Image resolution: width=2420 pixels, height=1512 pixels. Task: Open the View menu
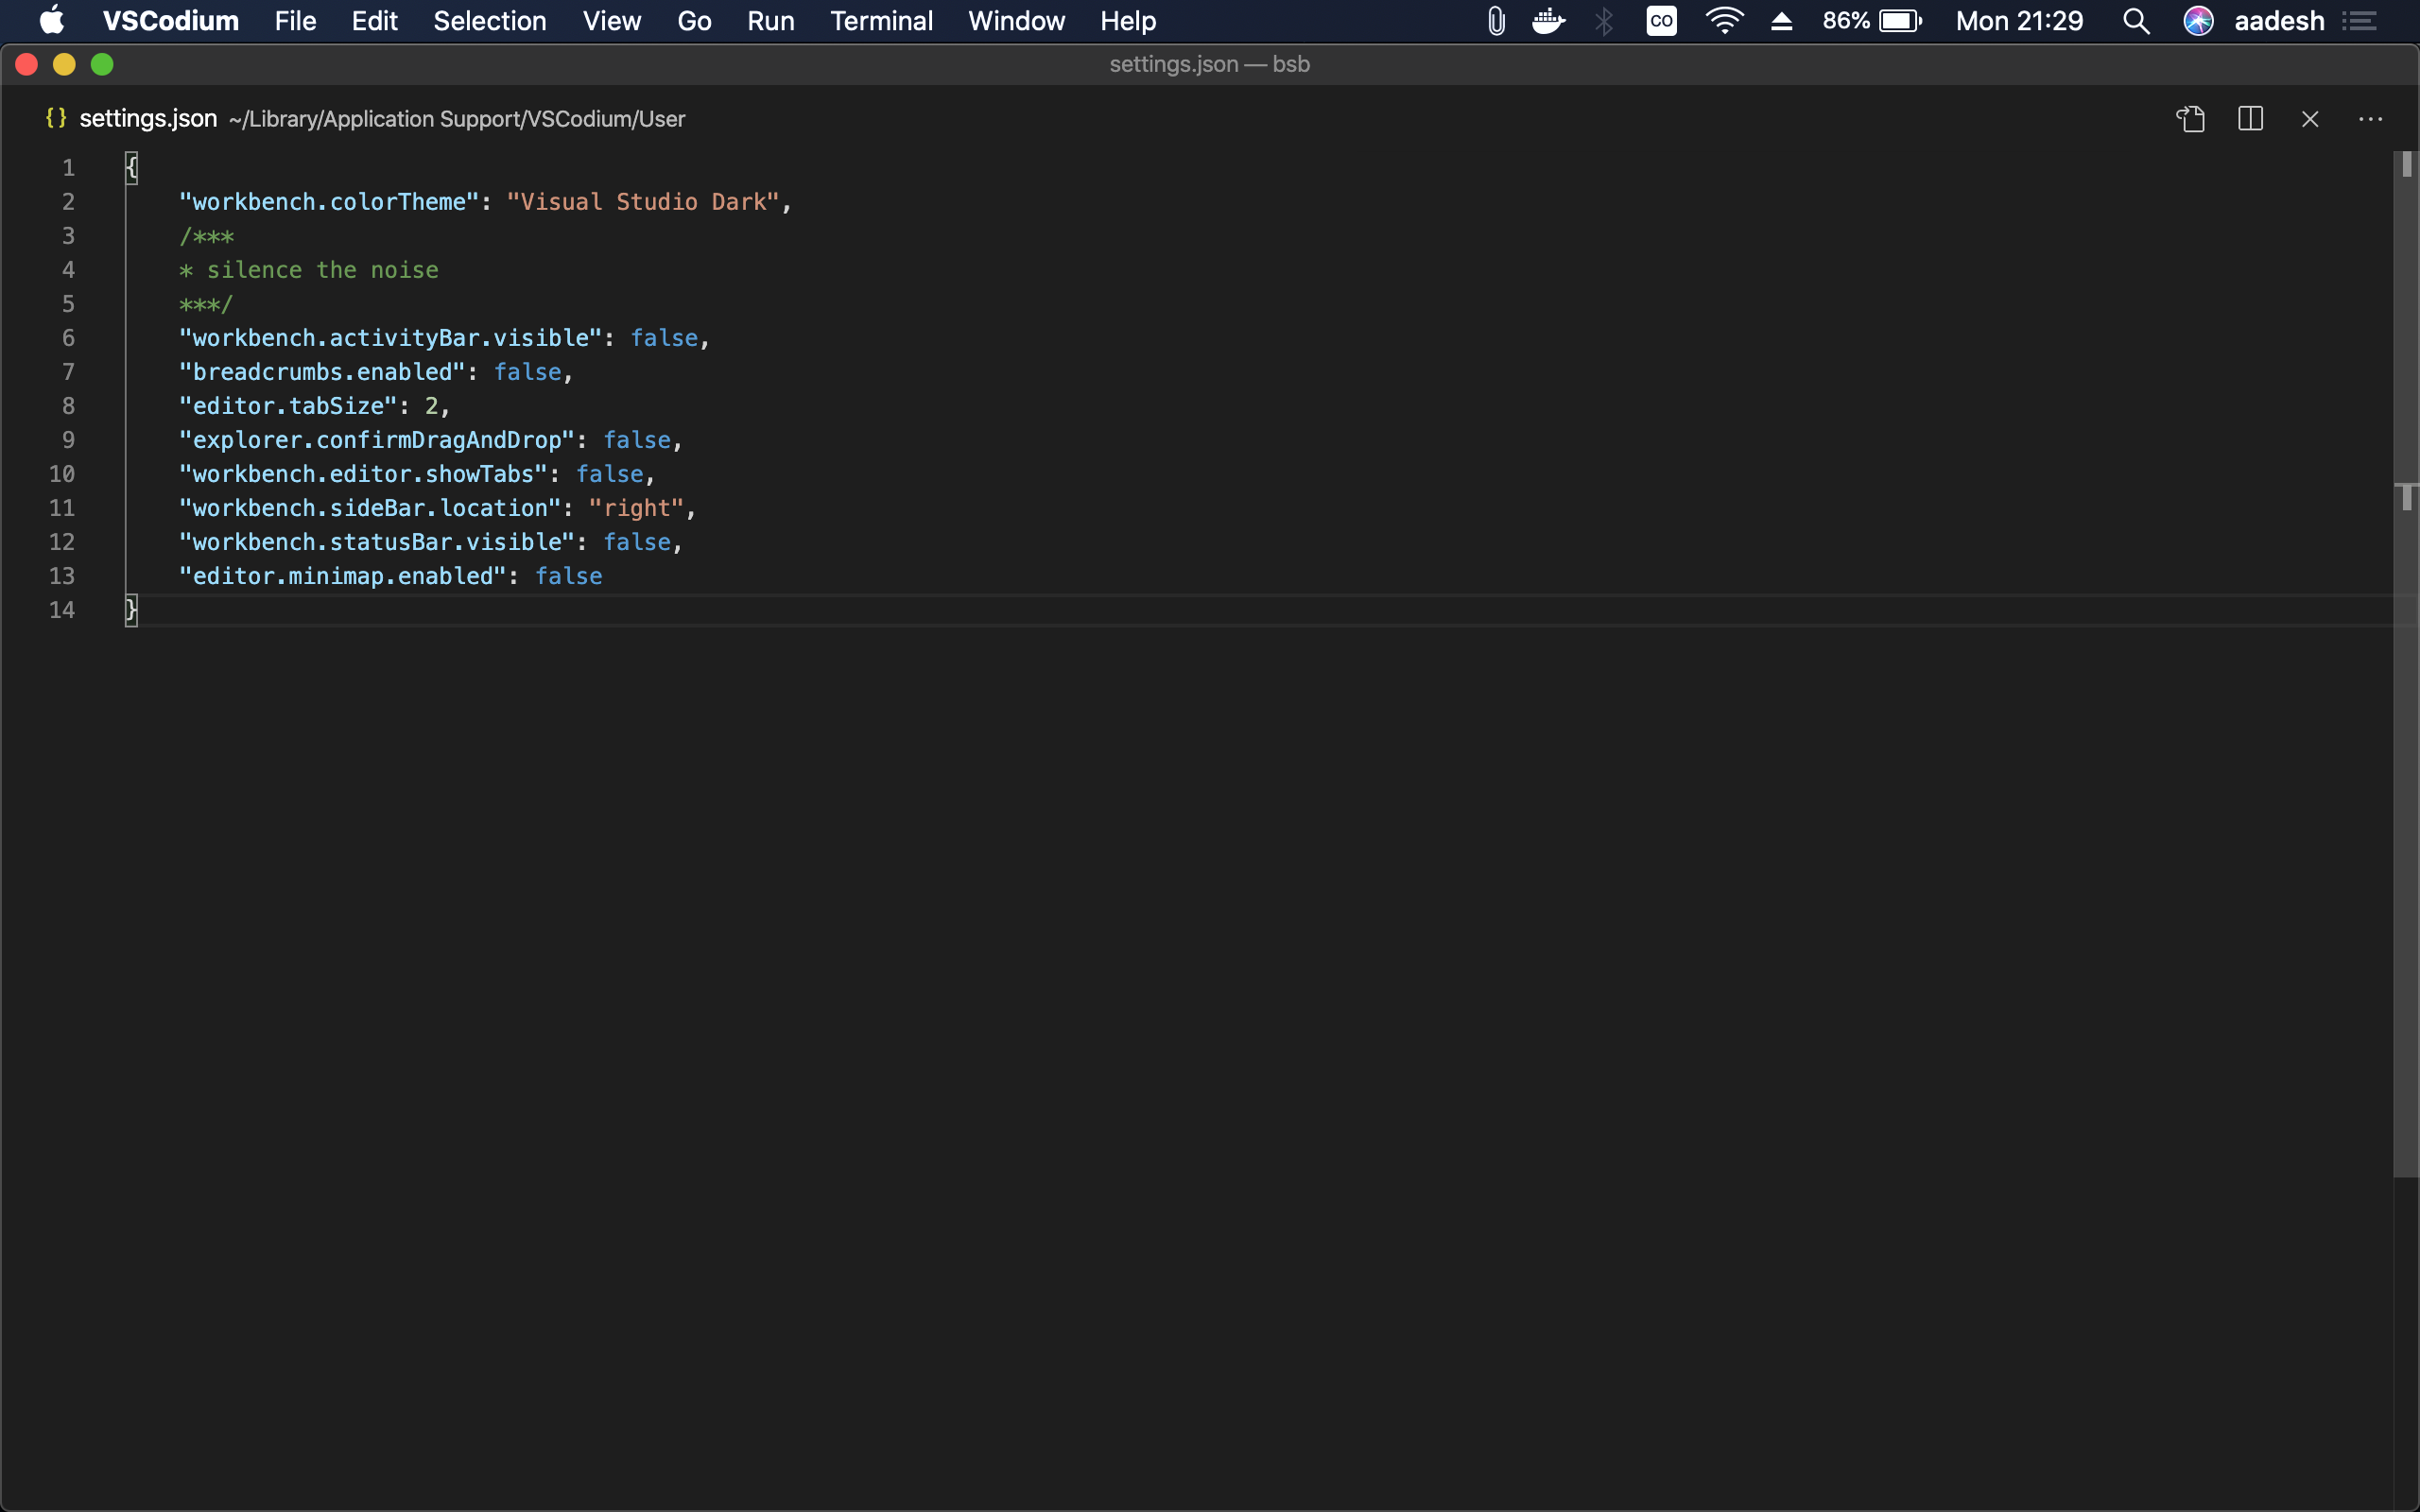[611, 21]
